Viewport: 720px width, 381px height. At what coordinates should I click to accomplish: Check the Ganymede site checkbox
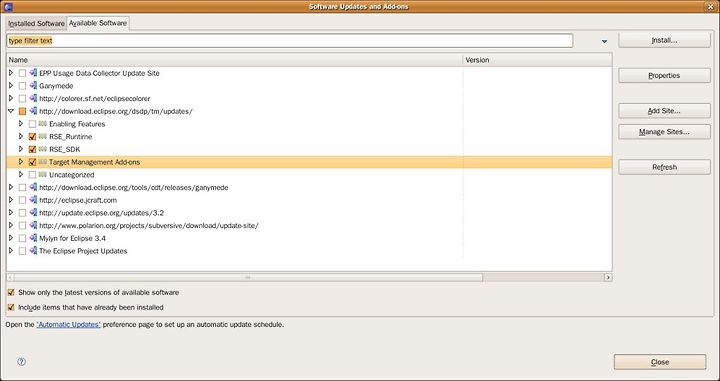(x=22, y=86)
